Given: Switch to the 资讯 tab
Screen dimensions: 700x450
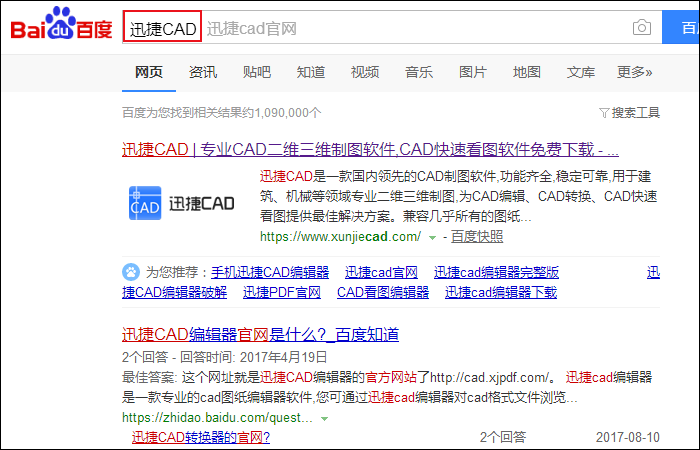Looking at the screenshot, I should [x=203, y=72].
